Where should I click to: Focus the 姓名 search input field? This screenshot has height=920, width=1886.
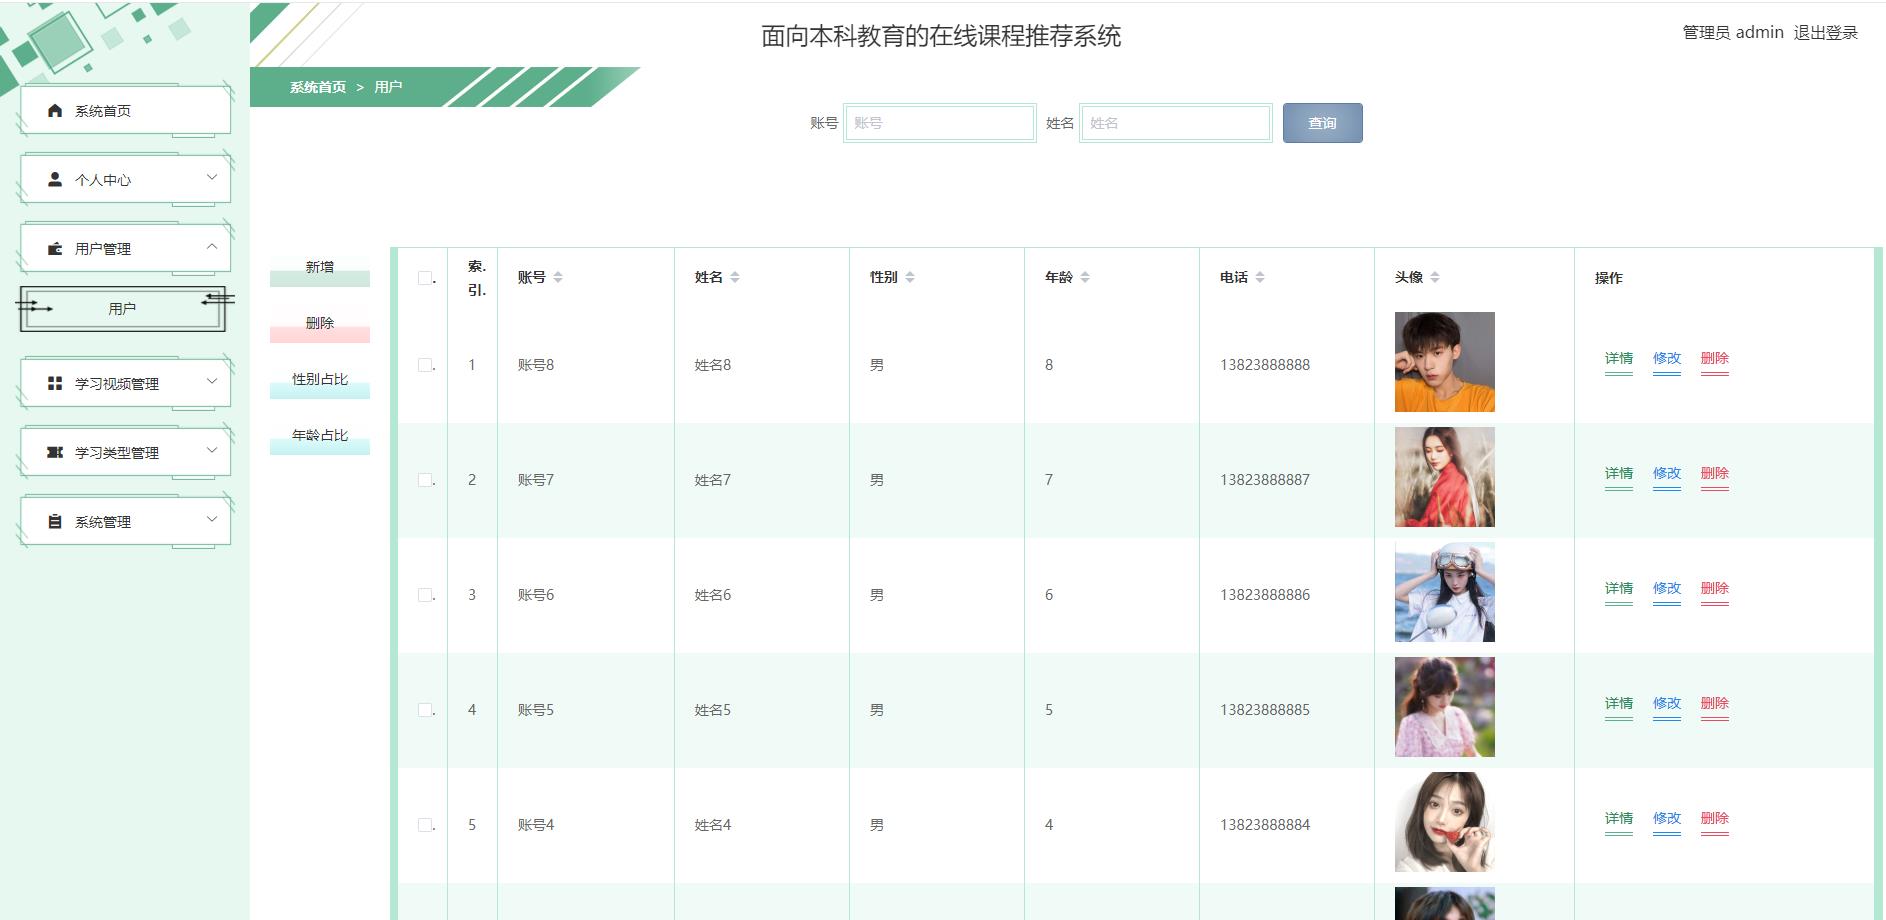1175,123
